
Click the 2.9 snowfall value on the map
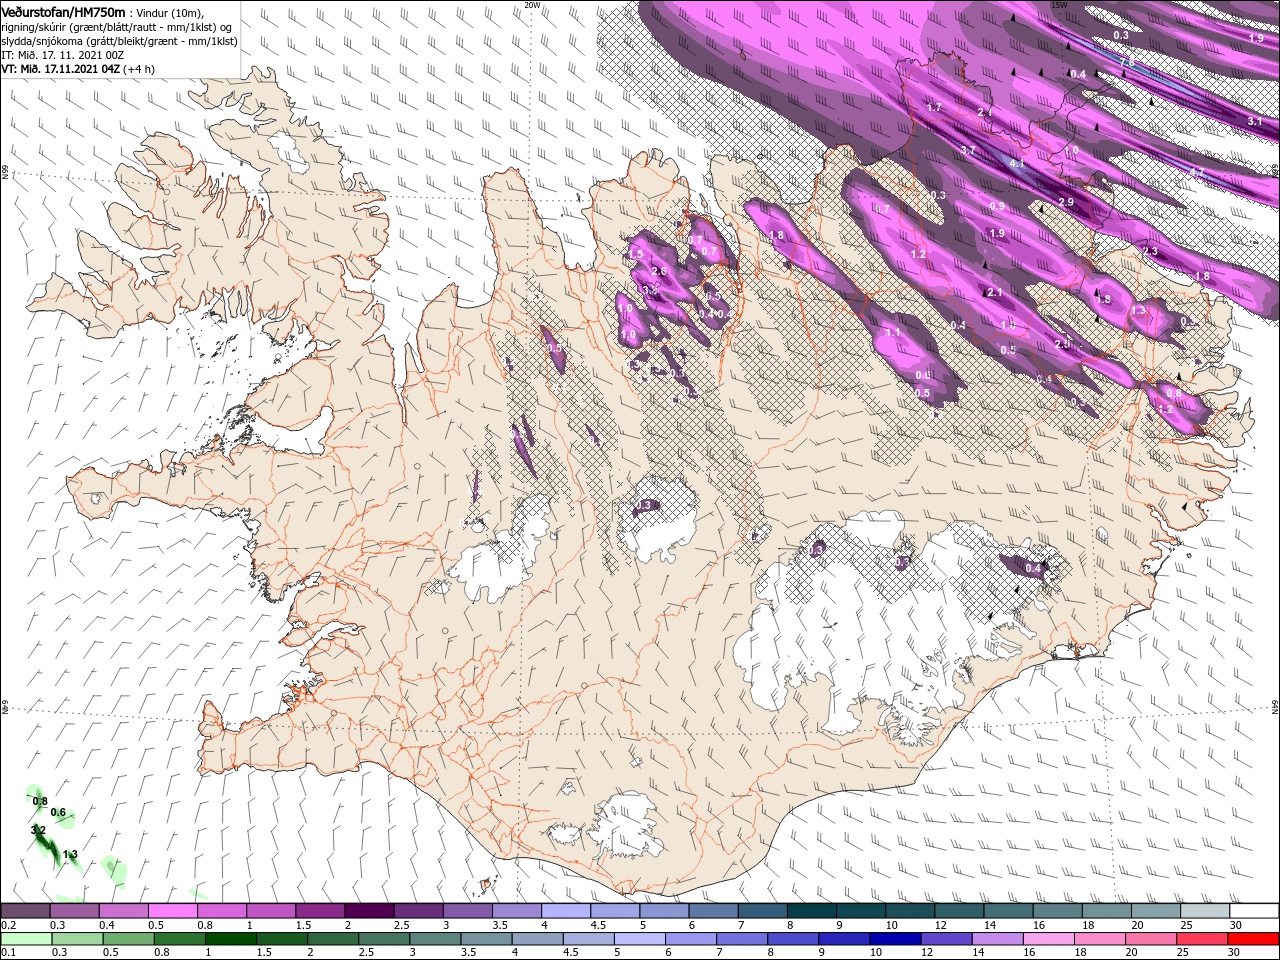click(1065, 202)
